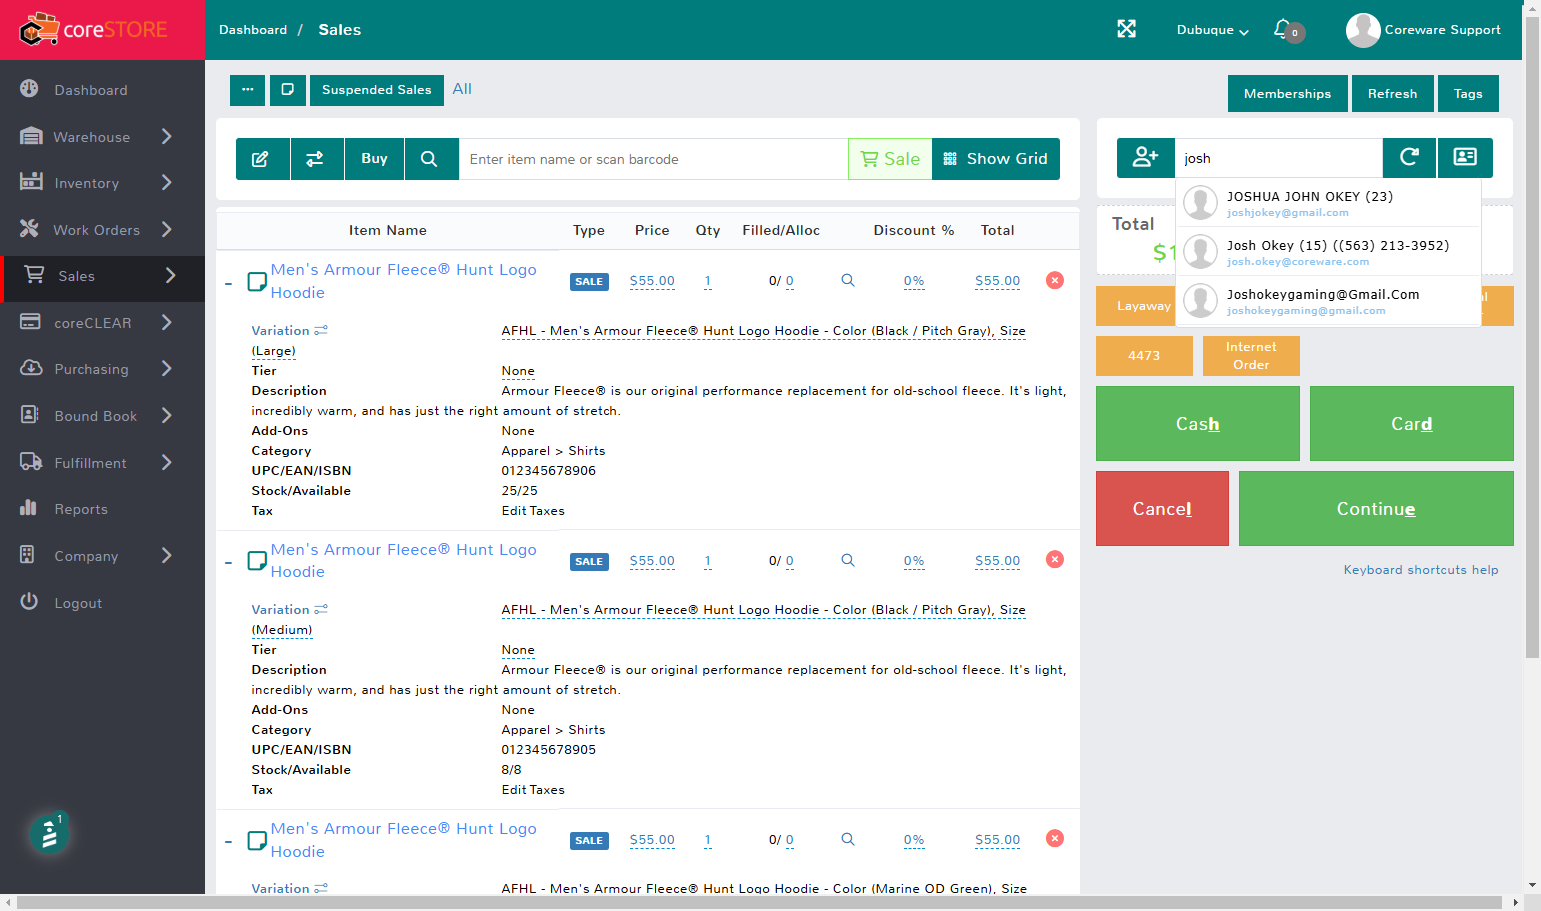
Task: Click the item search magnifier button
Action: click(x=431, y=159)
